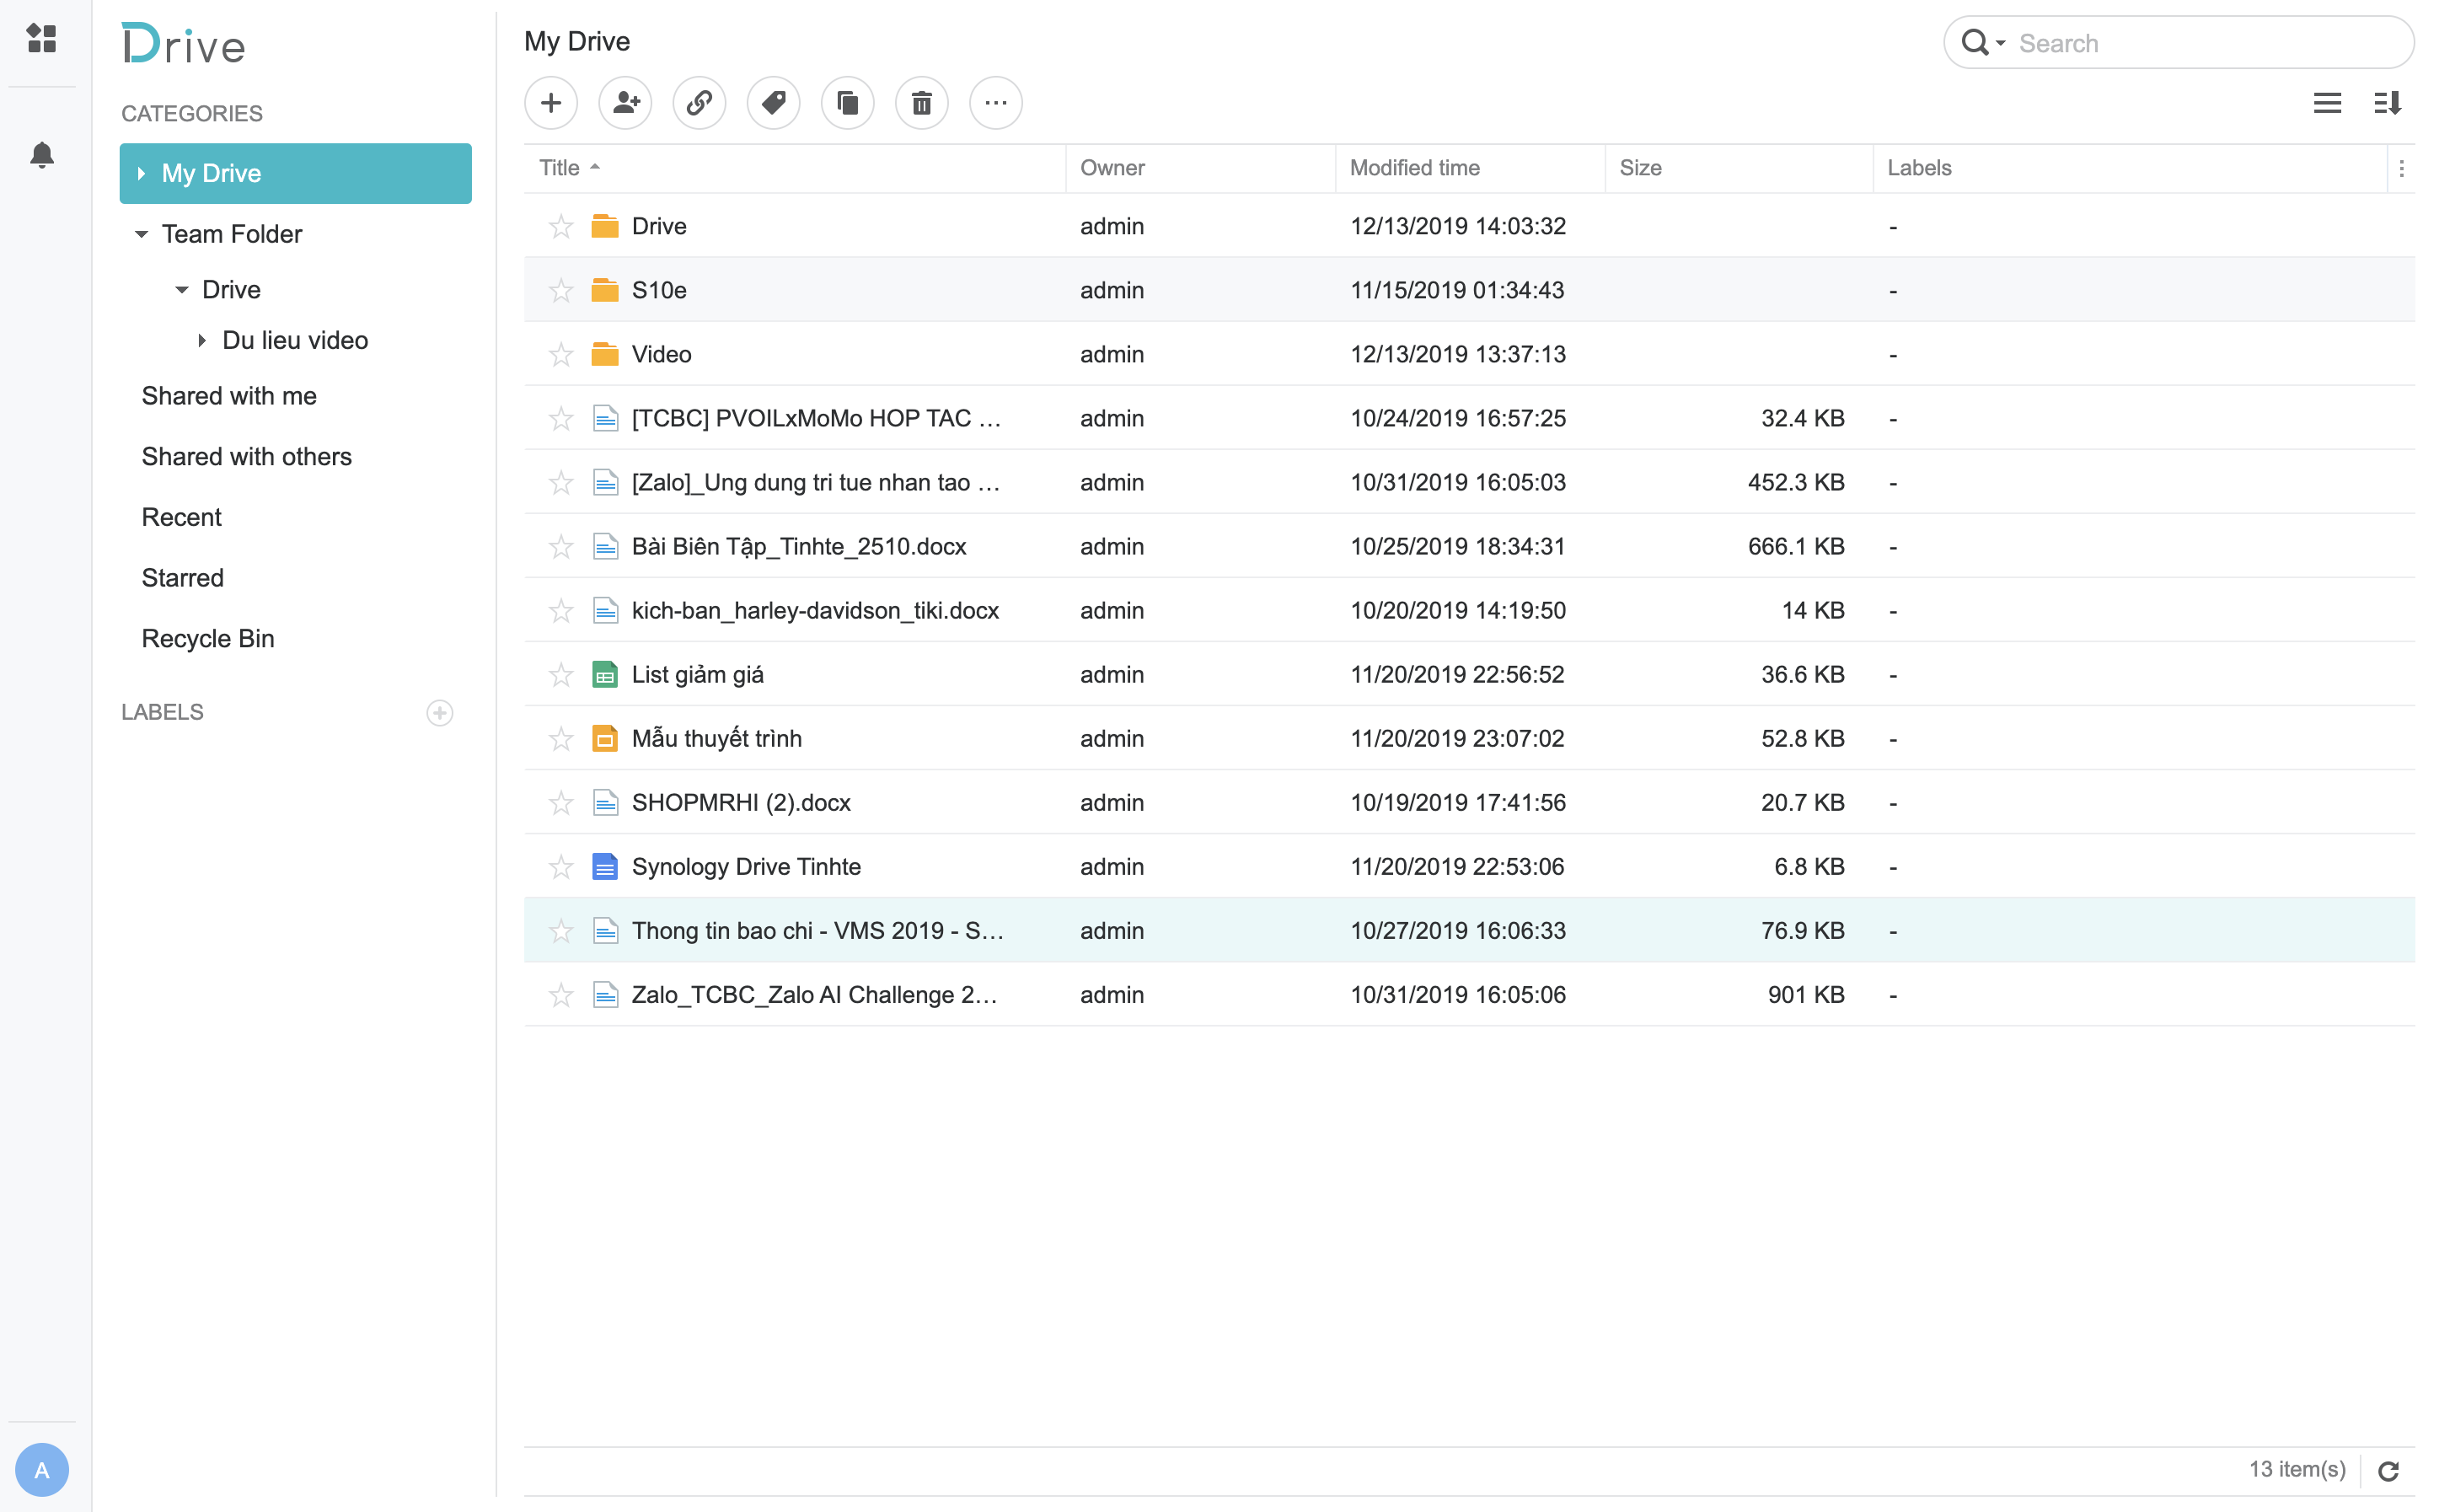The width and height of the screenshot is (2439, 1512).
Task: Click the copy to icon
Action: point(847,103)
